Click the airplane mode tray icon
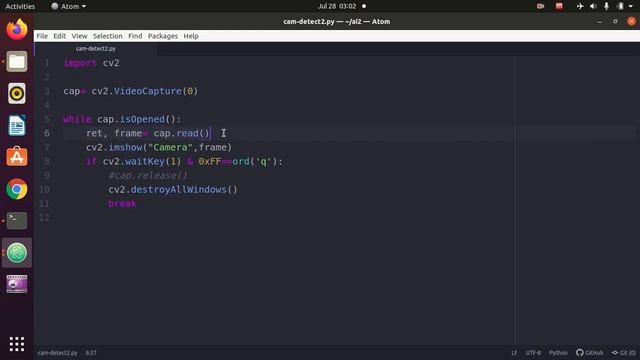Viewport: 640px width, 360px height. pos(580,6)
